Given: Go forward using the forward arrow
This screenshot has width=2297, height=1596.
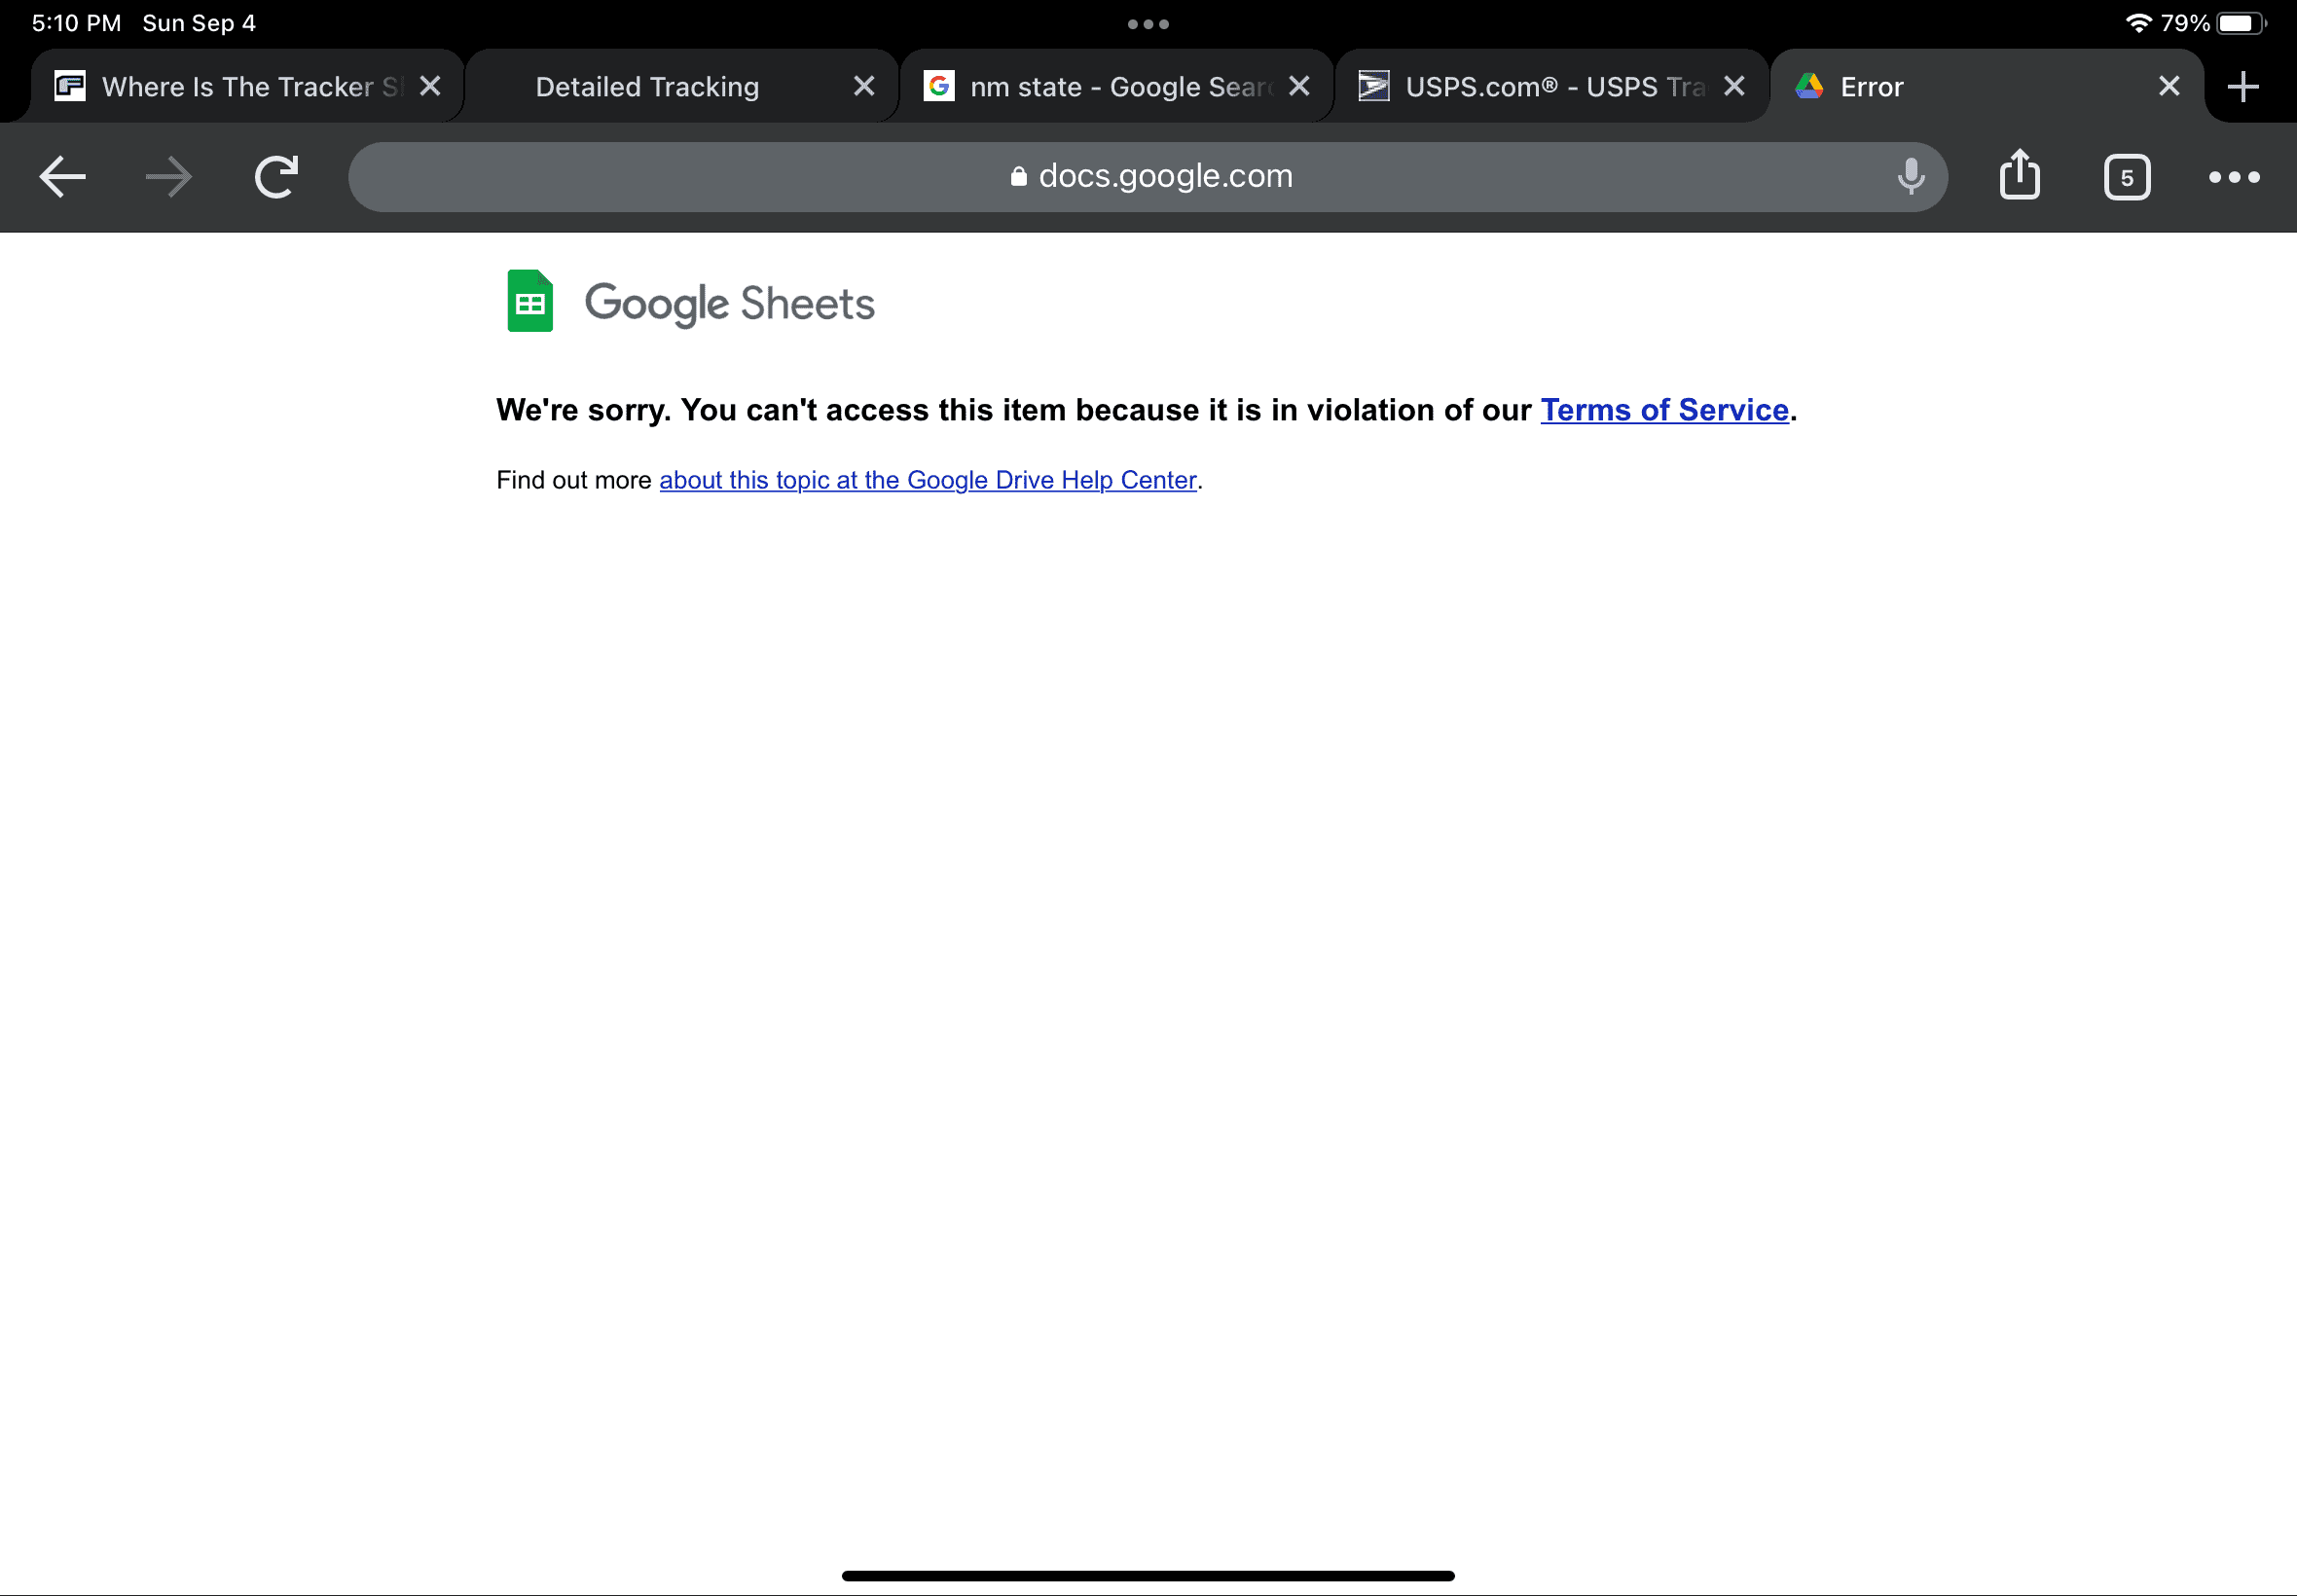Looking at the screenshot, I should click(x=168, y=177).
